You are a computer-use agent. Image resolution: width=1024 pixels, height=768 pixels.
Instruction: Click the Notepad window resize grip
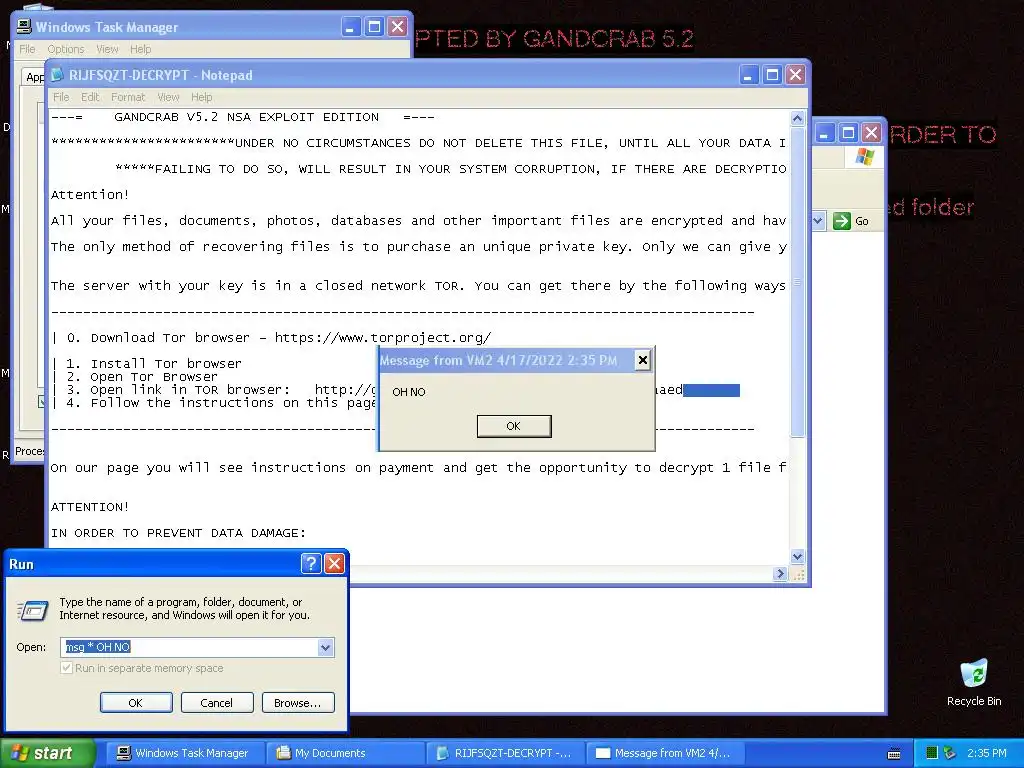tap(798, 574)
